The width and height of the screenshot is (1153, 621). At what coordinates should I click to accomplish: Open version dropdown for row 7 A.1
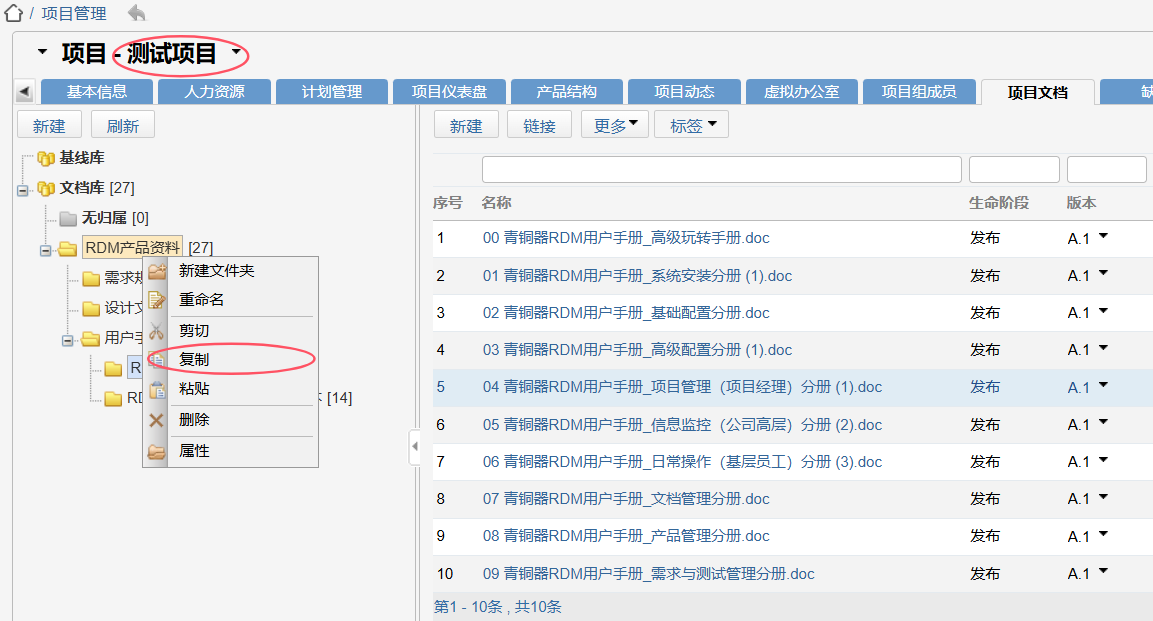tap(1103, 459)
